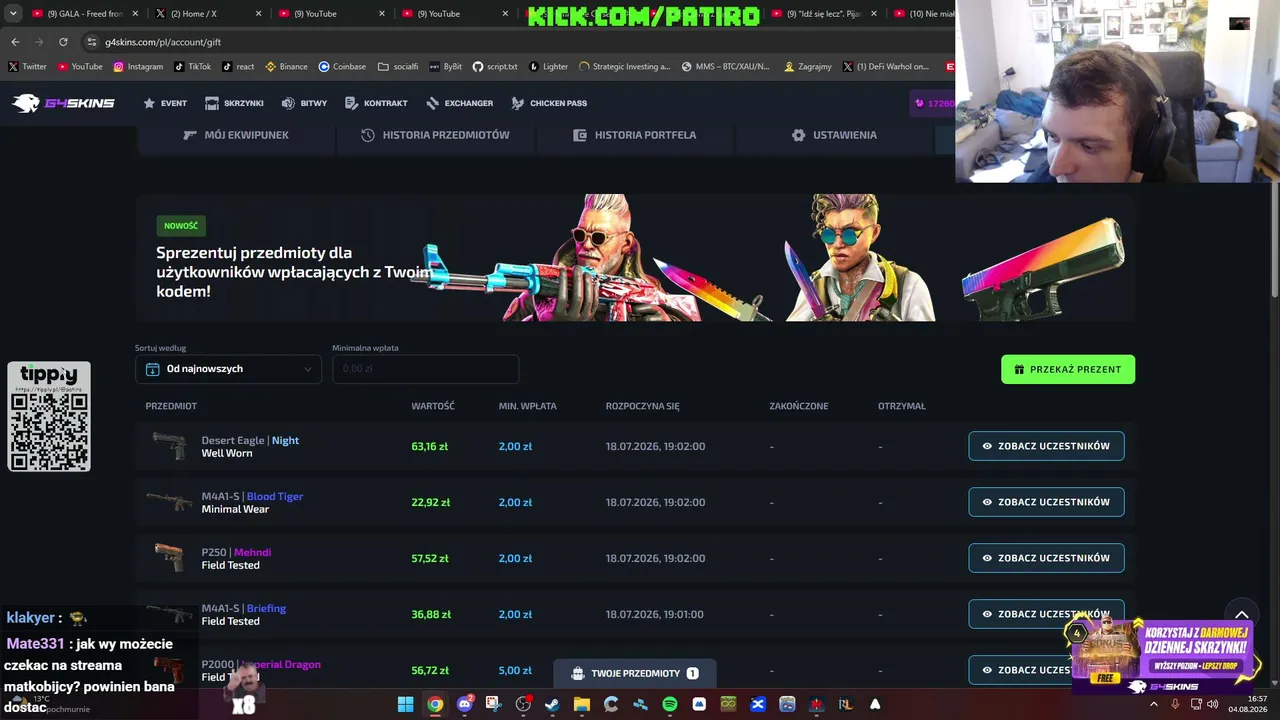Image resolution: width=1280 pixels, height=720 pixels.
Task: Open the Twitter bookmark
Action: click(x=28, y=67)
